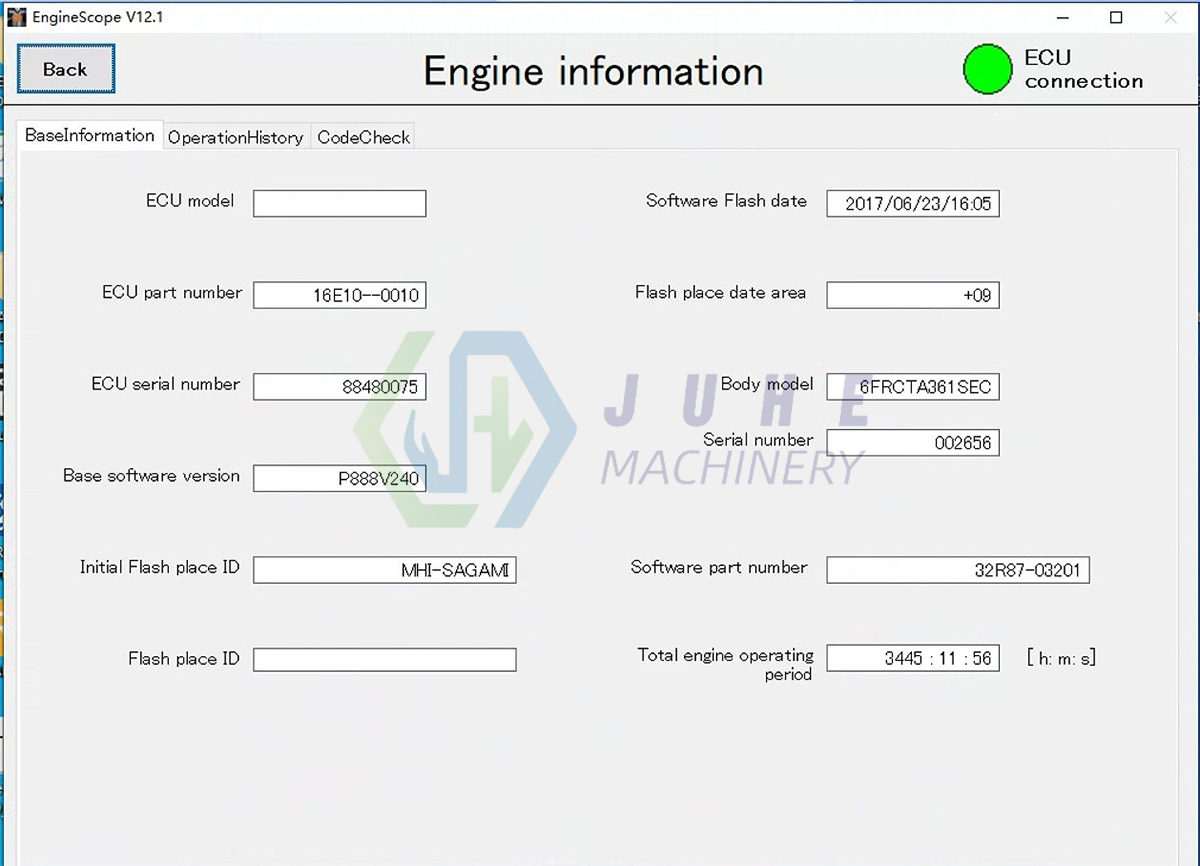1200x866 pixels.
Task: Click the ECU serial number field showing 88480075
Action: pos(339,387)
